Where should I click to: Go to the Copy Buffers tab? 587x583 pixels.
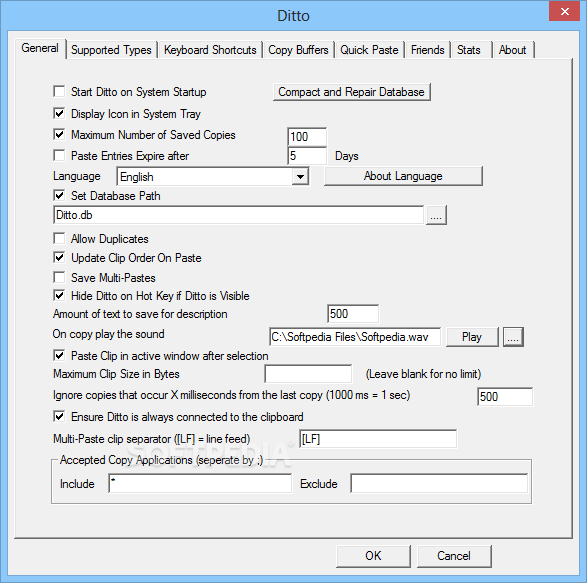[x=298, y=50]
